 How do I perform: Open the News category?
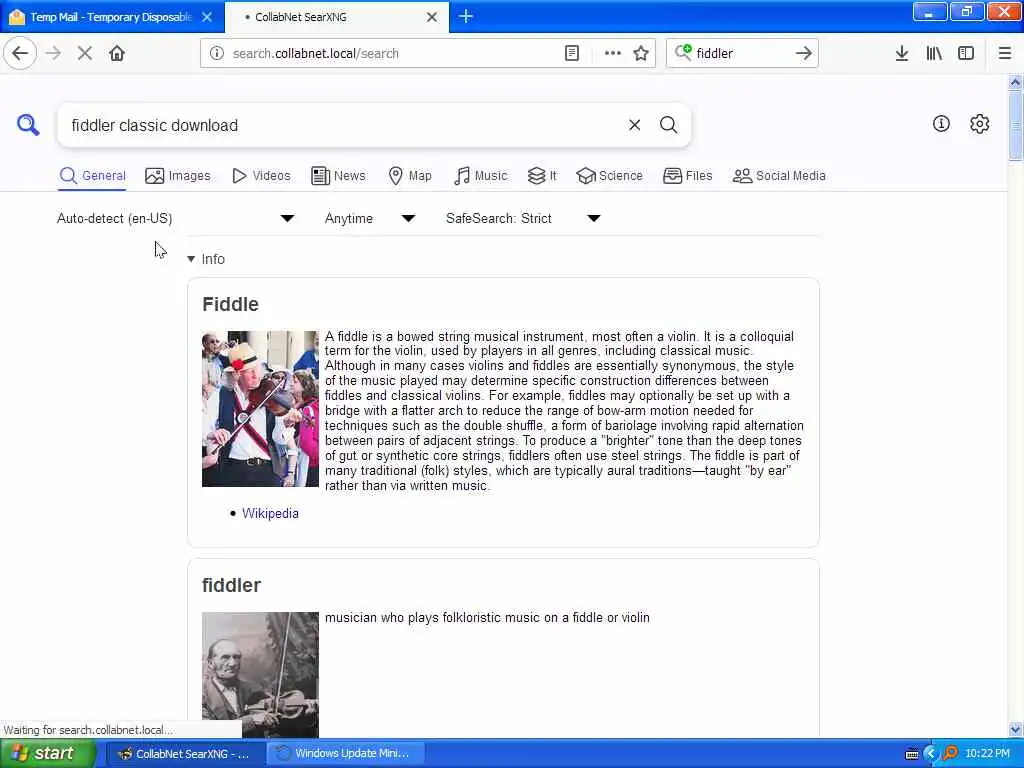coord(338,176)
